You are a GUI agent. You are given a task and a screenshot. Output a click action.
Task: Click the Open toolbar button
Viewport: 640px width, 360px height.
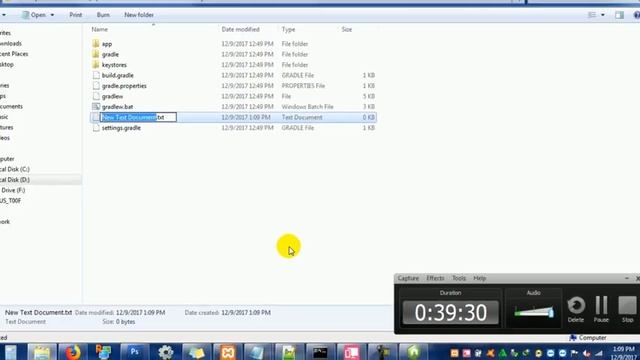[34, 15]
